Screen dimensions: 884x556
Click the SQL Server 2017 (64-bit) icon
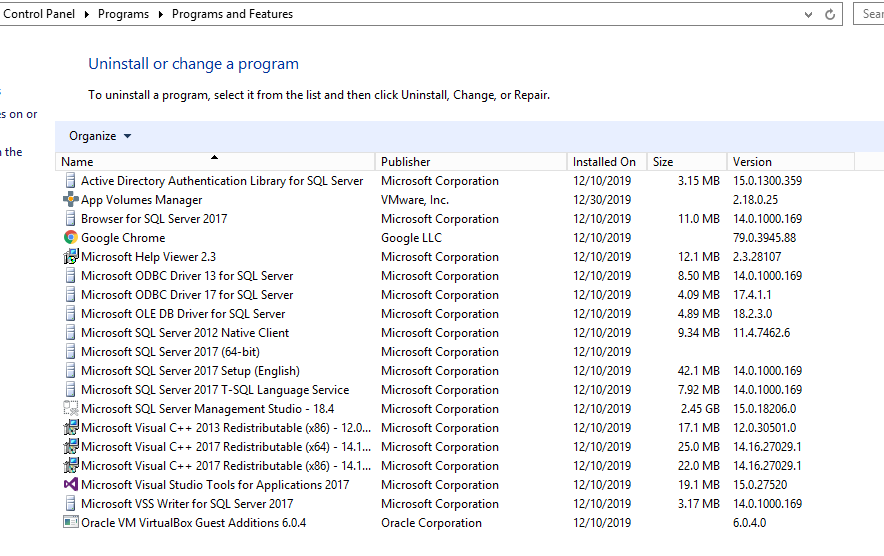(x=70, y=351)
